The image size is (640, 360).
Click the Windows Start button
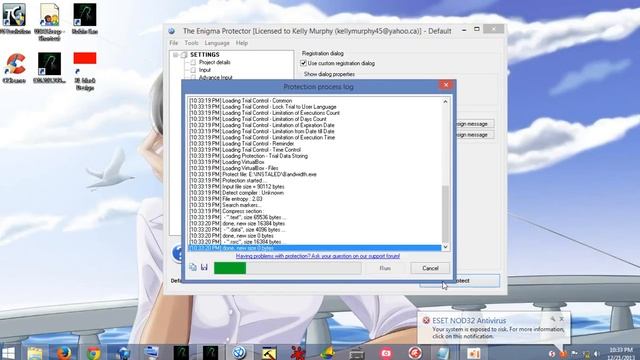coord(8,353)
